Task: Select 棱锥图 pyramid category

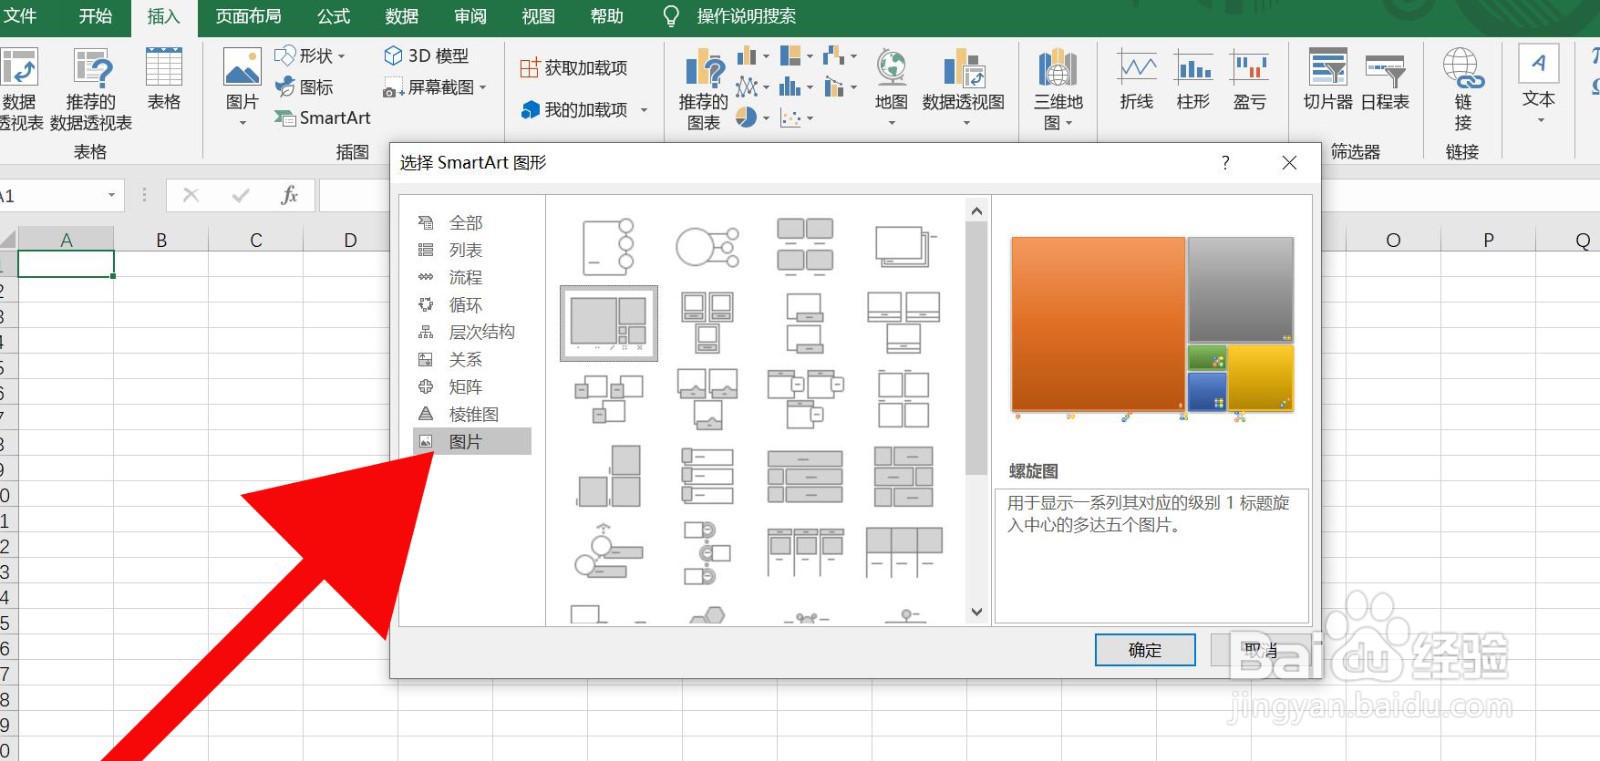Action: click(472, 414)
